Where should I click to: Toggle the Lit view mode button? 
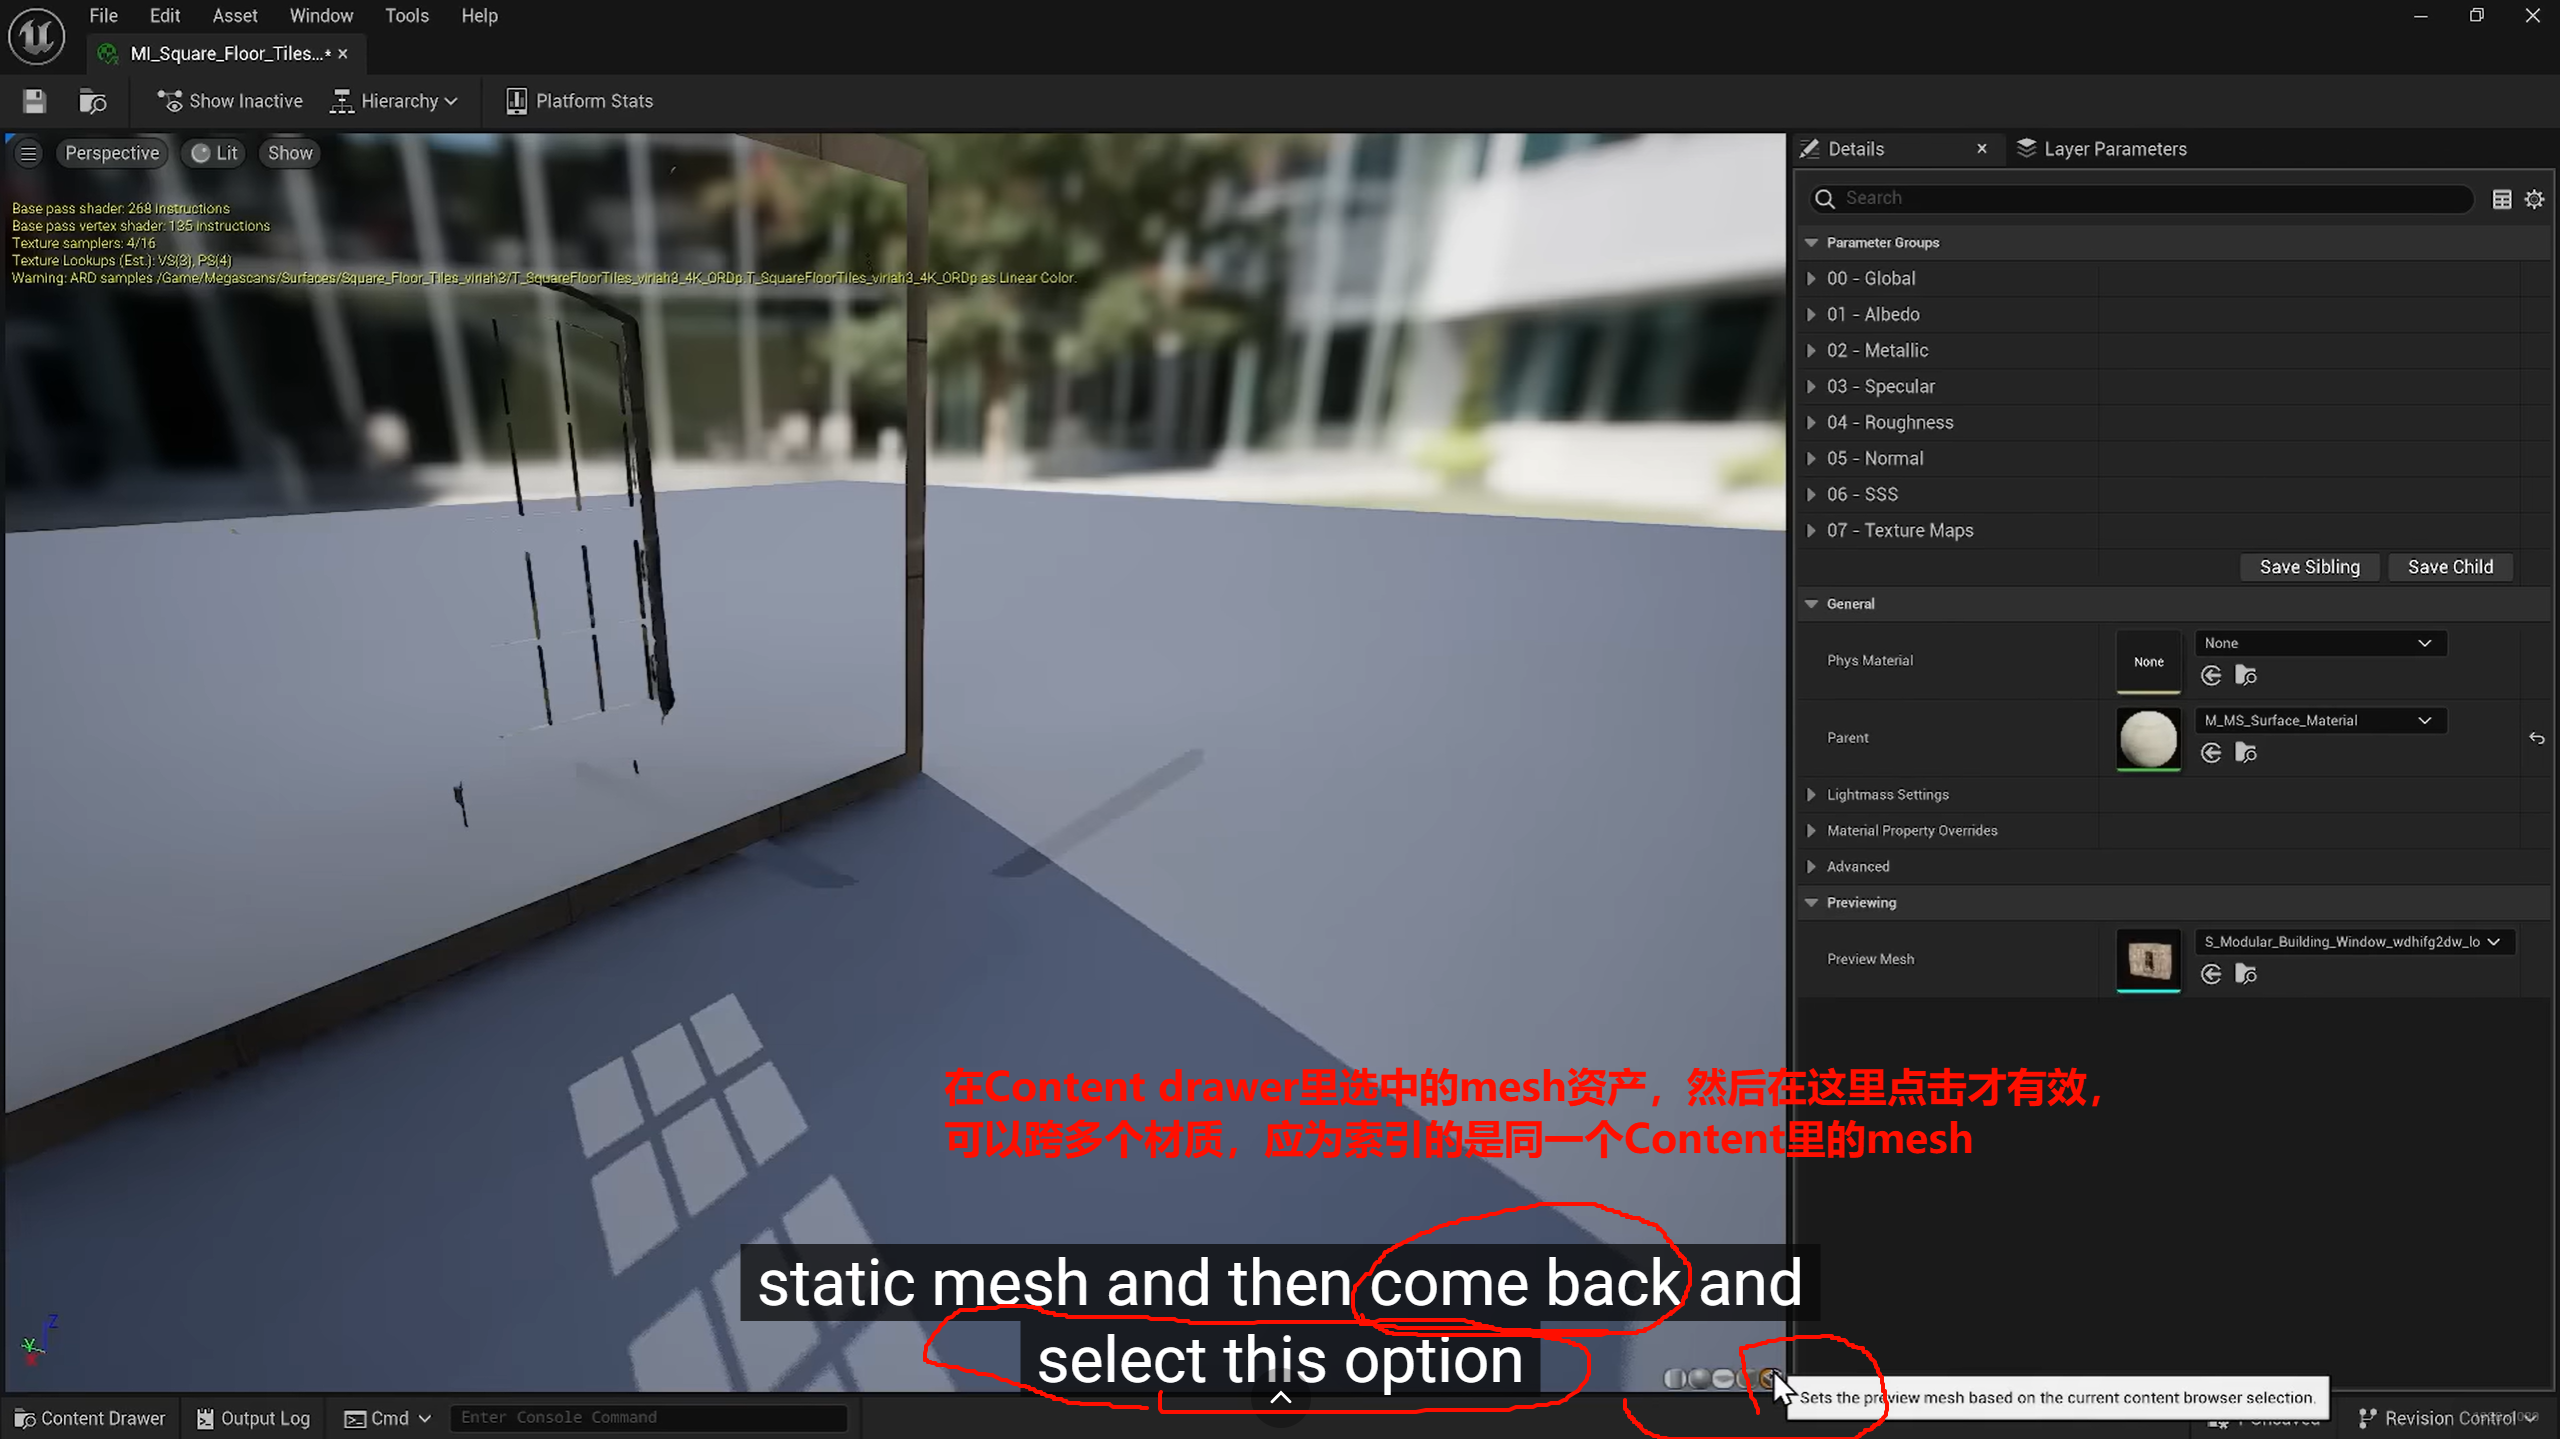tap(215, 153)
